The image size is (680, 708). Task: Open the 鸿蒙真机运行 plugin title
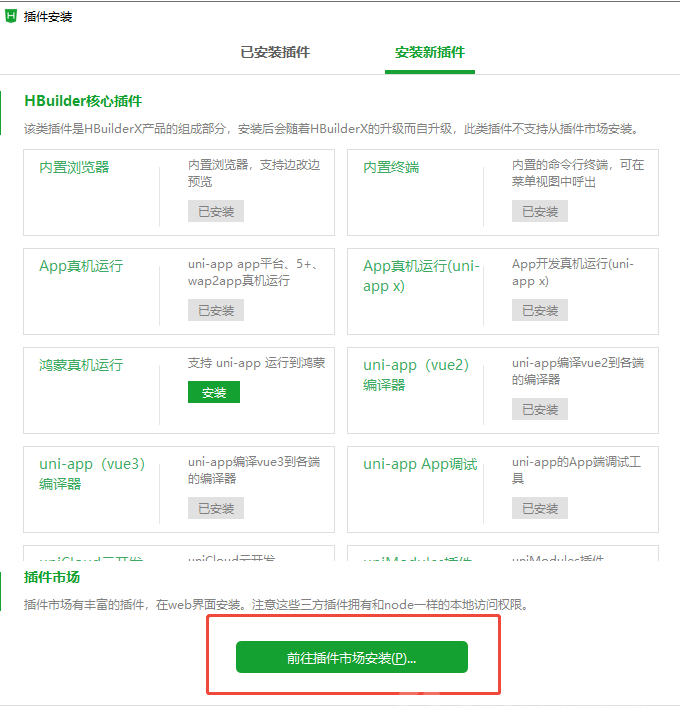pyautogui.click(x=81, y=365)
